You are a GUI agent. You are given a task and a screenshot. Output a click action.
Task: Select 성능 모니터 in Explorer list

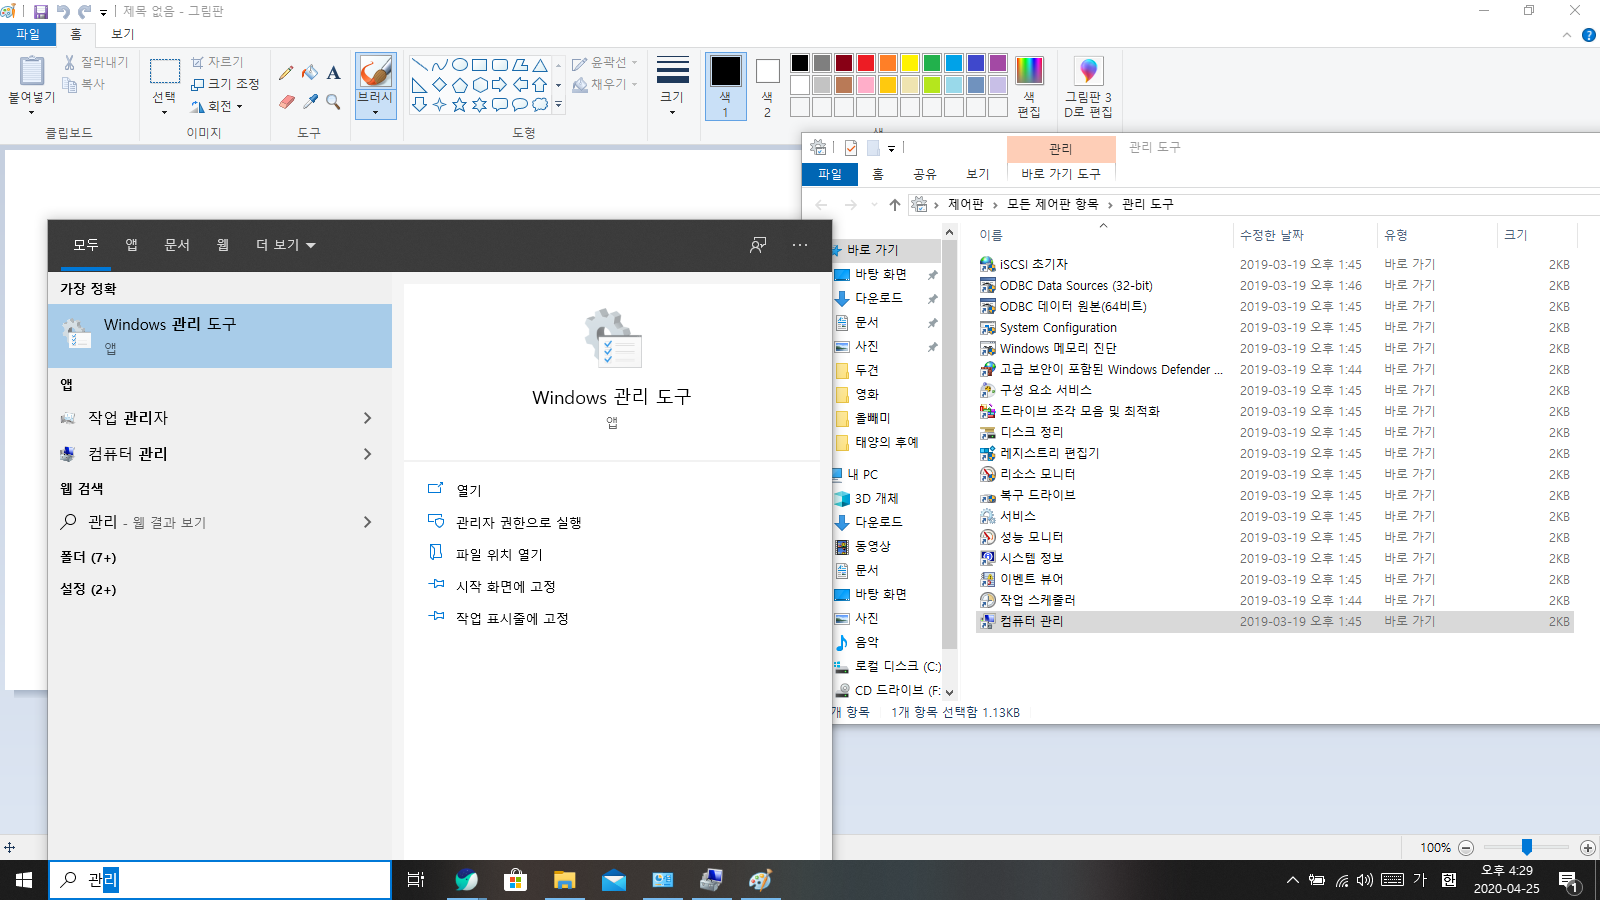tap(1031, 537)
